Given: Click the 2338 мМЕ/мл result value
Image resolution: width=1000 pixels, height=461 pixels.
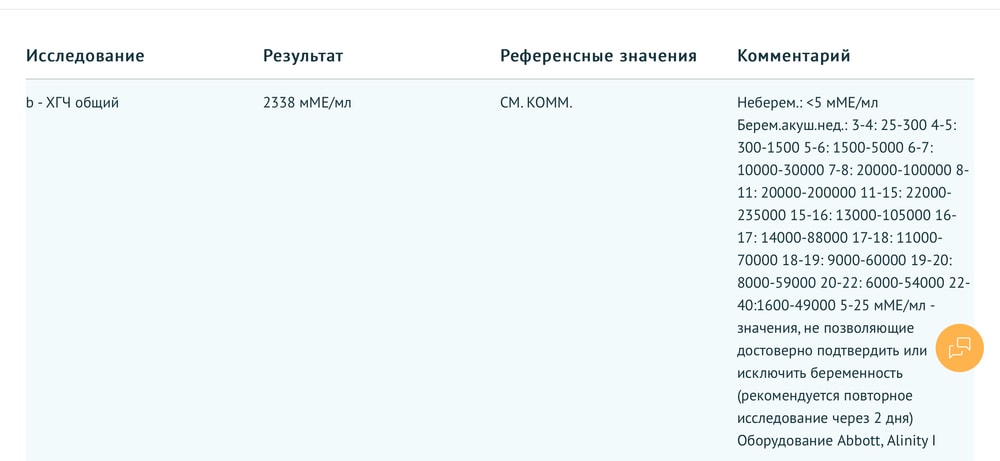Looking at the screenshot, I should point(307,103).
